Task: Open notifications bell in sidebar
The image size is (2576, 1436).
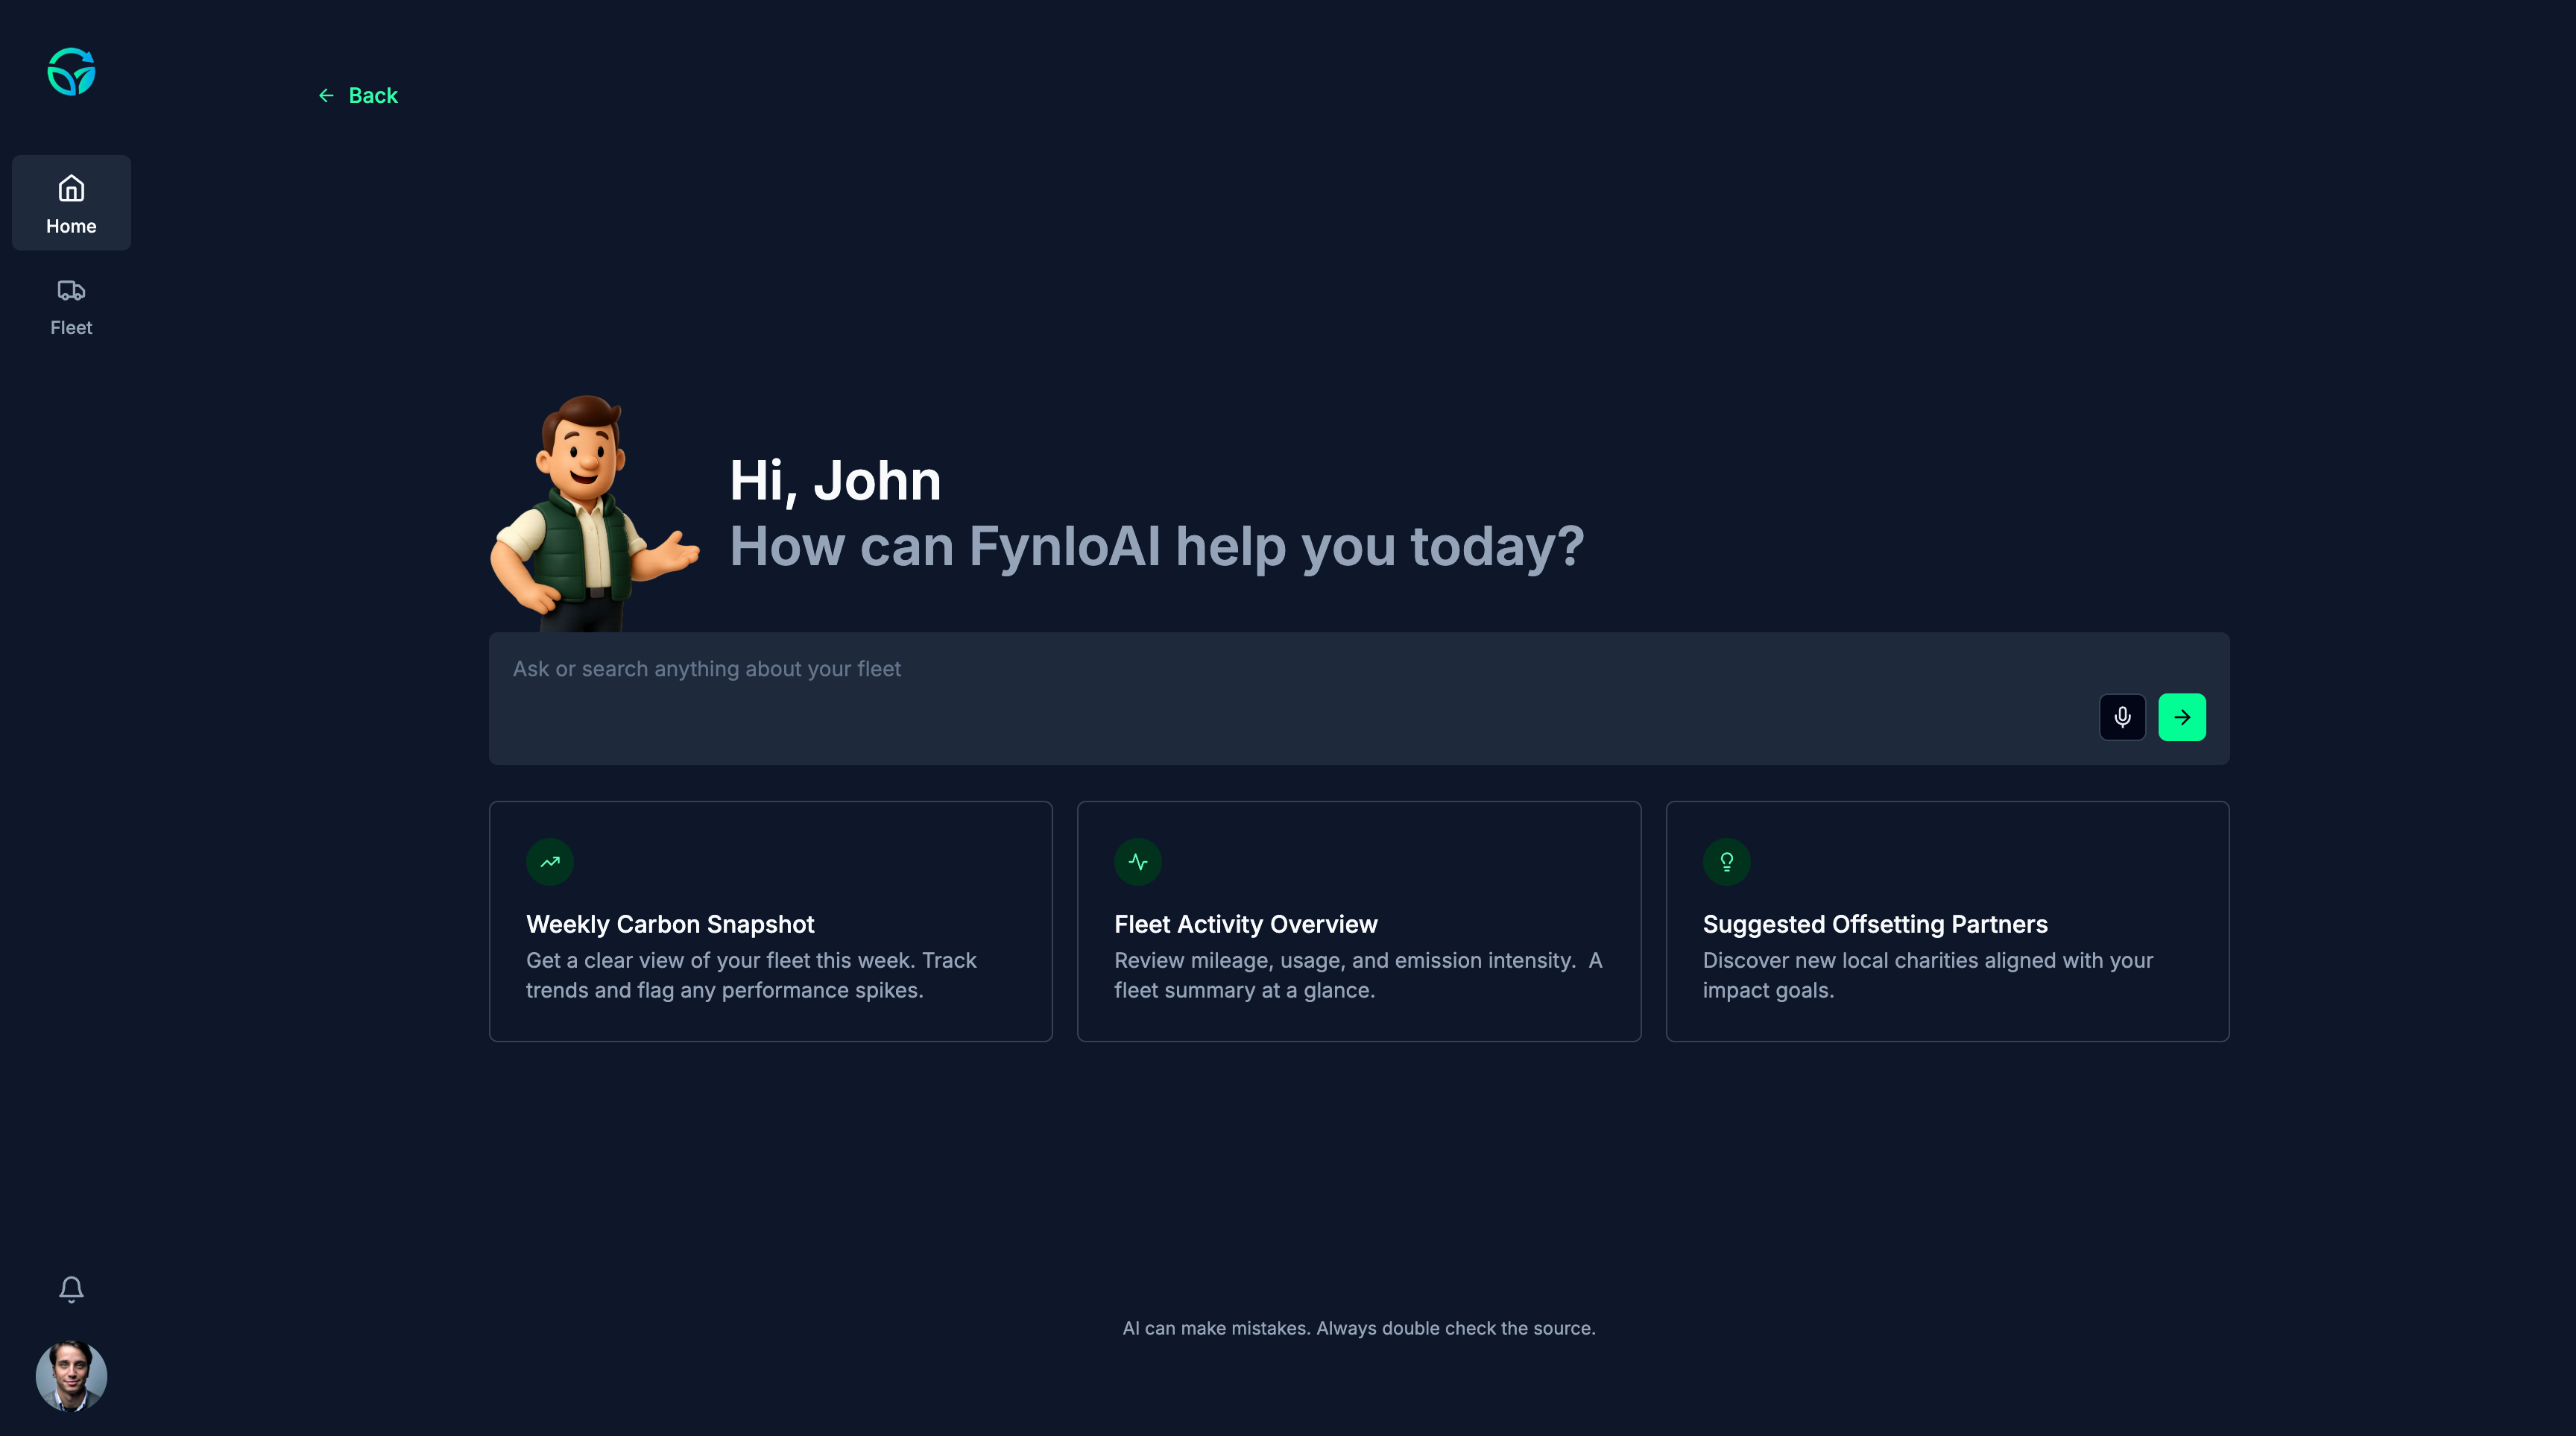Action: pos(71,1289)
